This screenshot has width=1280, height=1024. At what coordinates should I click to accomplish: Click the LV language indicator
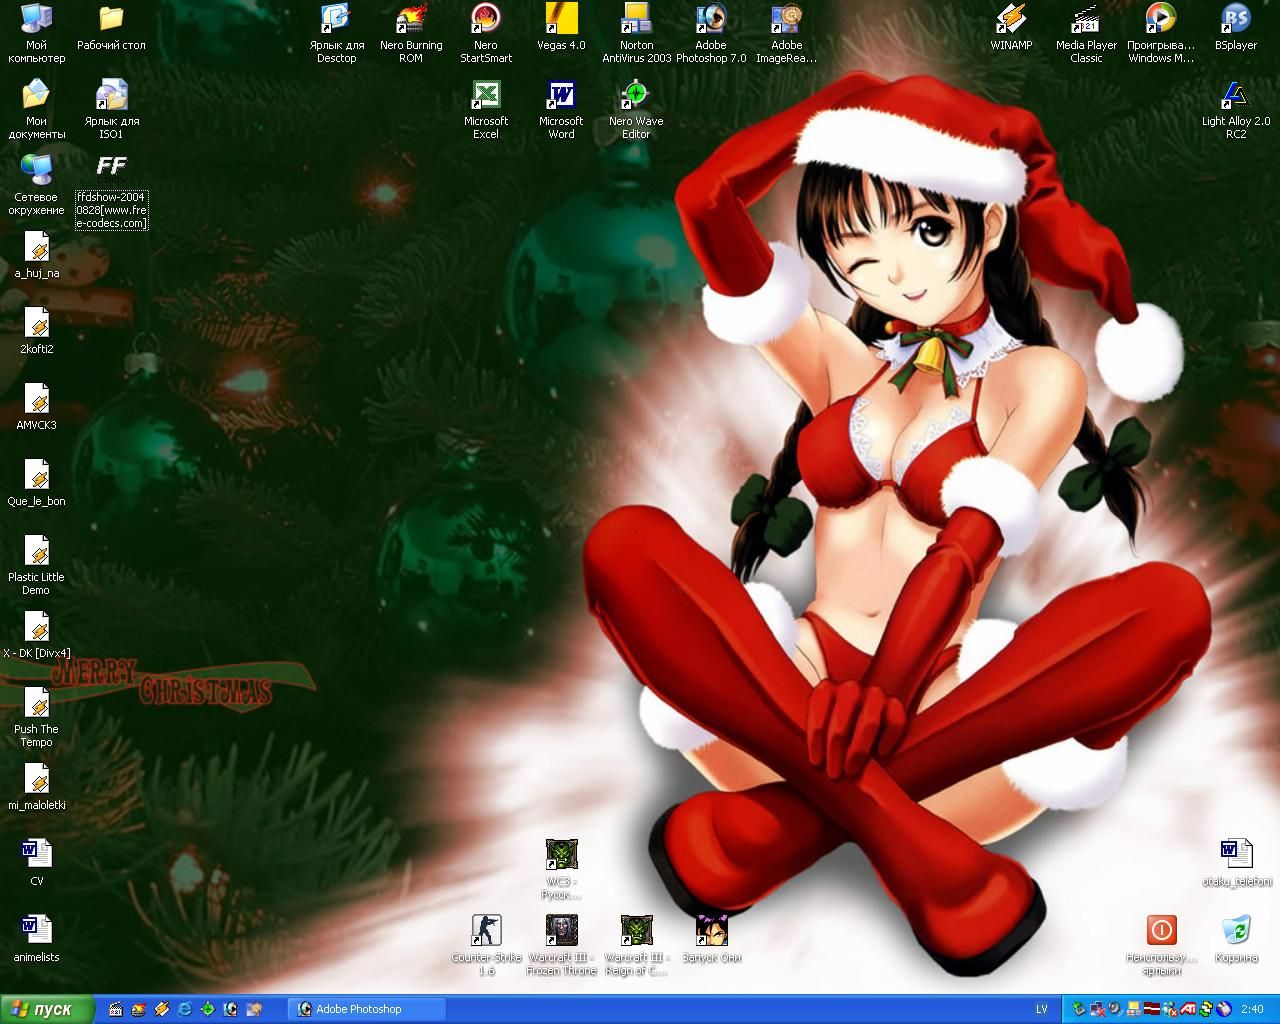click(1041, 1009)
